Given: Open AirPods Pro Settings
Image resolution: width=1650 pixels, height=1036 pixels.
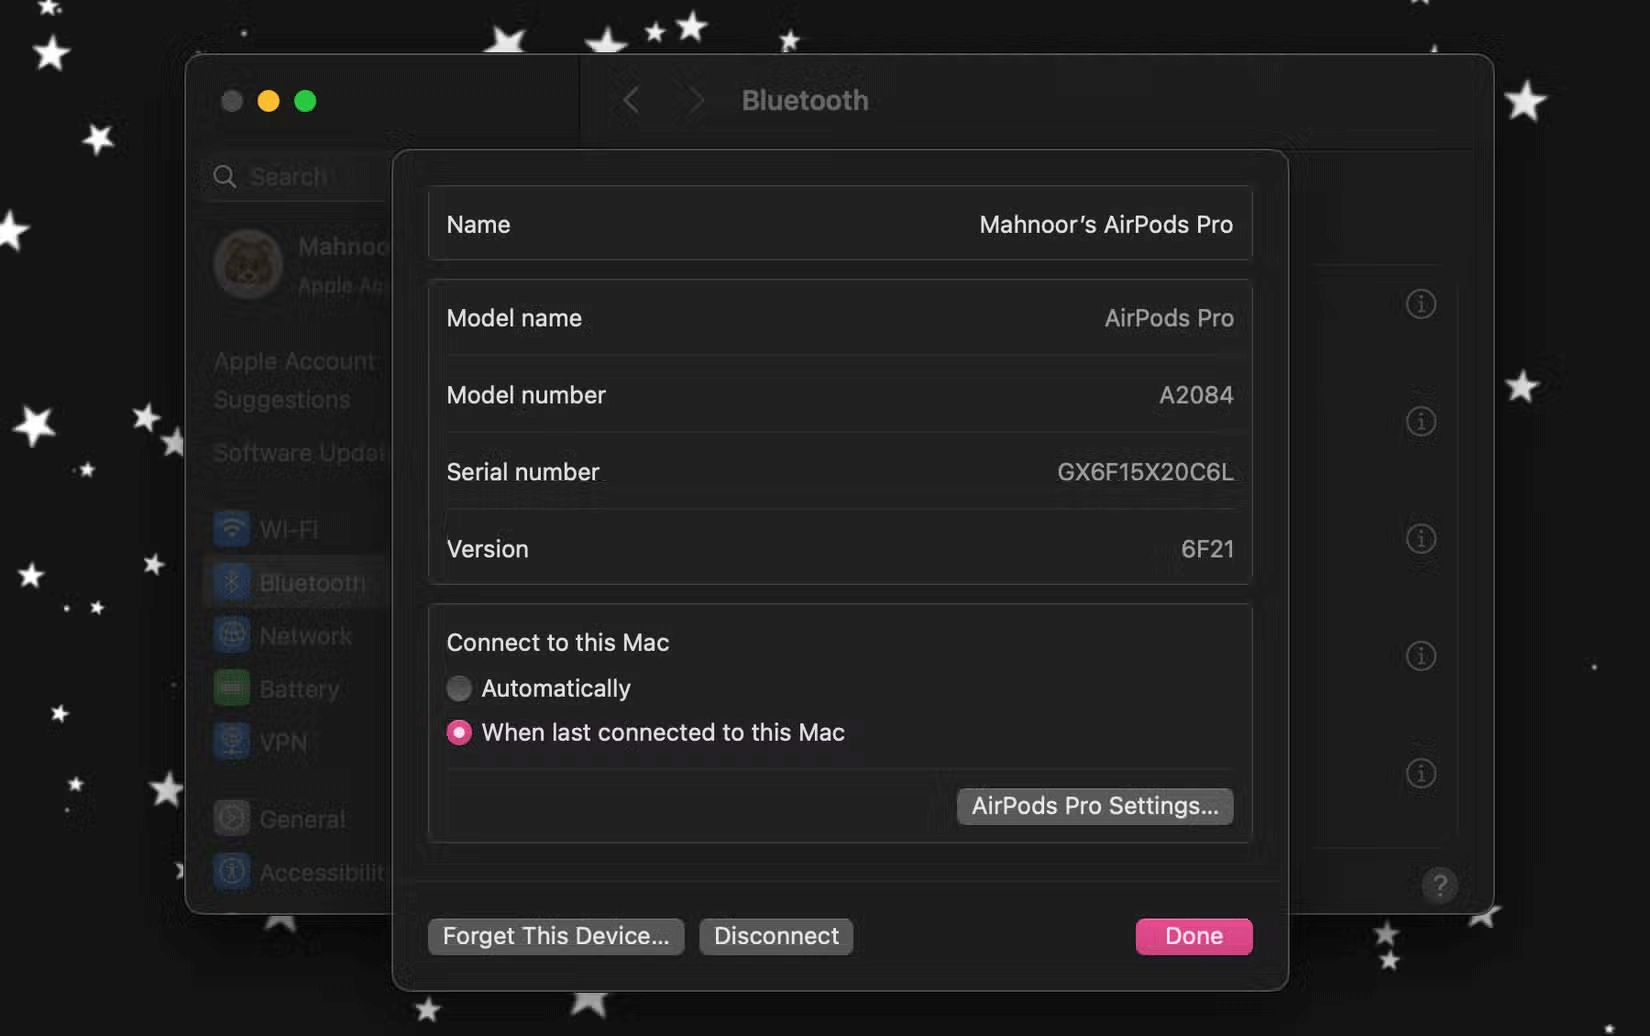Looking at the screenshot, I should pyautogui.click(x=1094, y=806).
